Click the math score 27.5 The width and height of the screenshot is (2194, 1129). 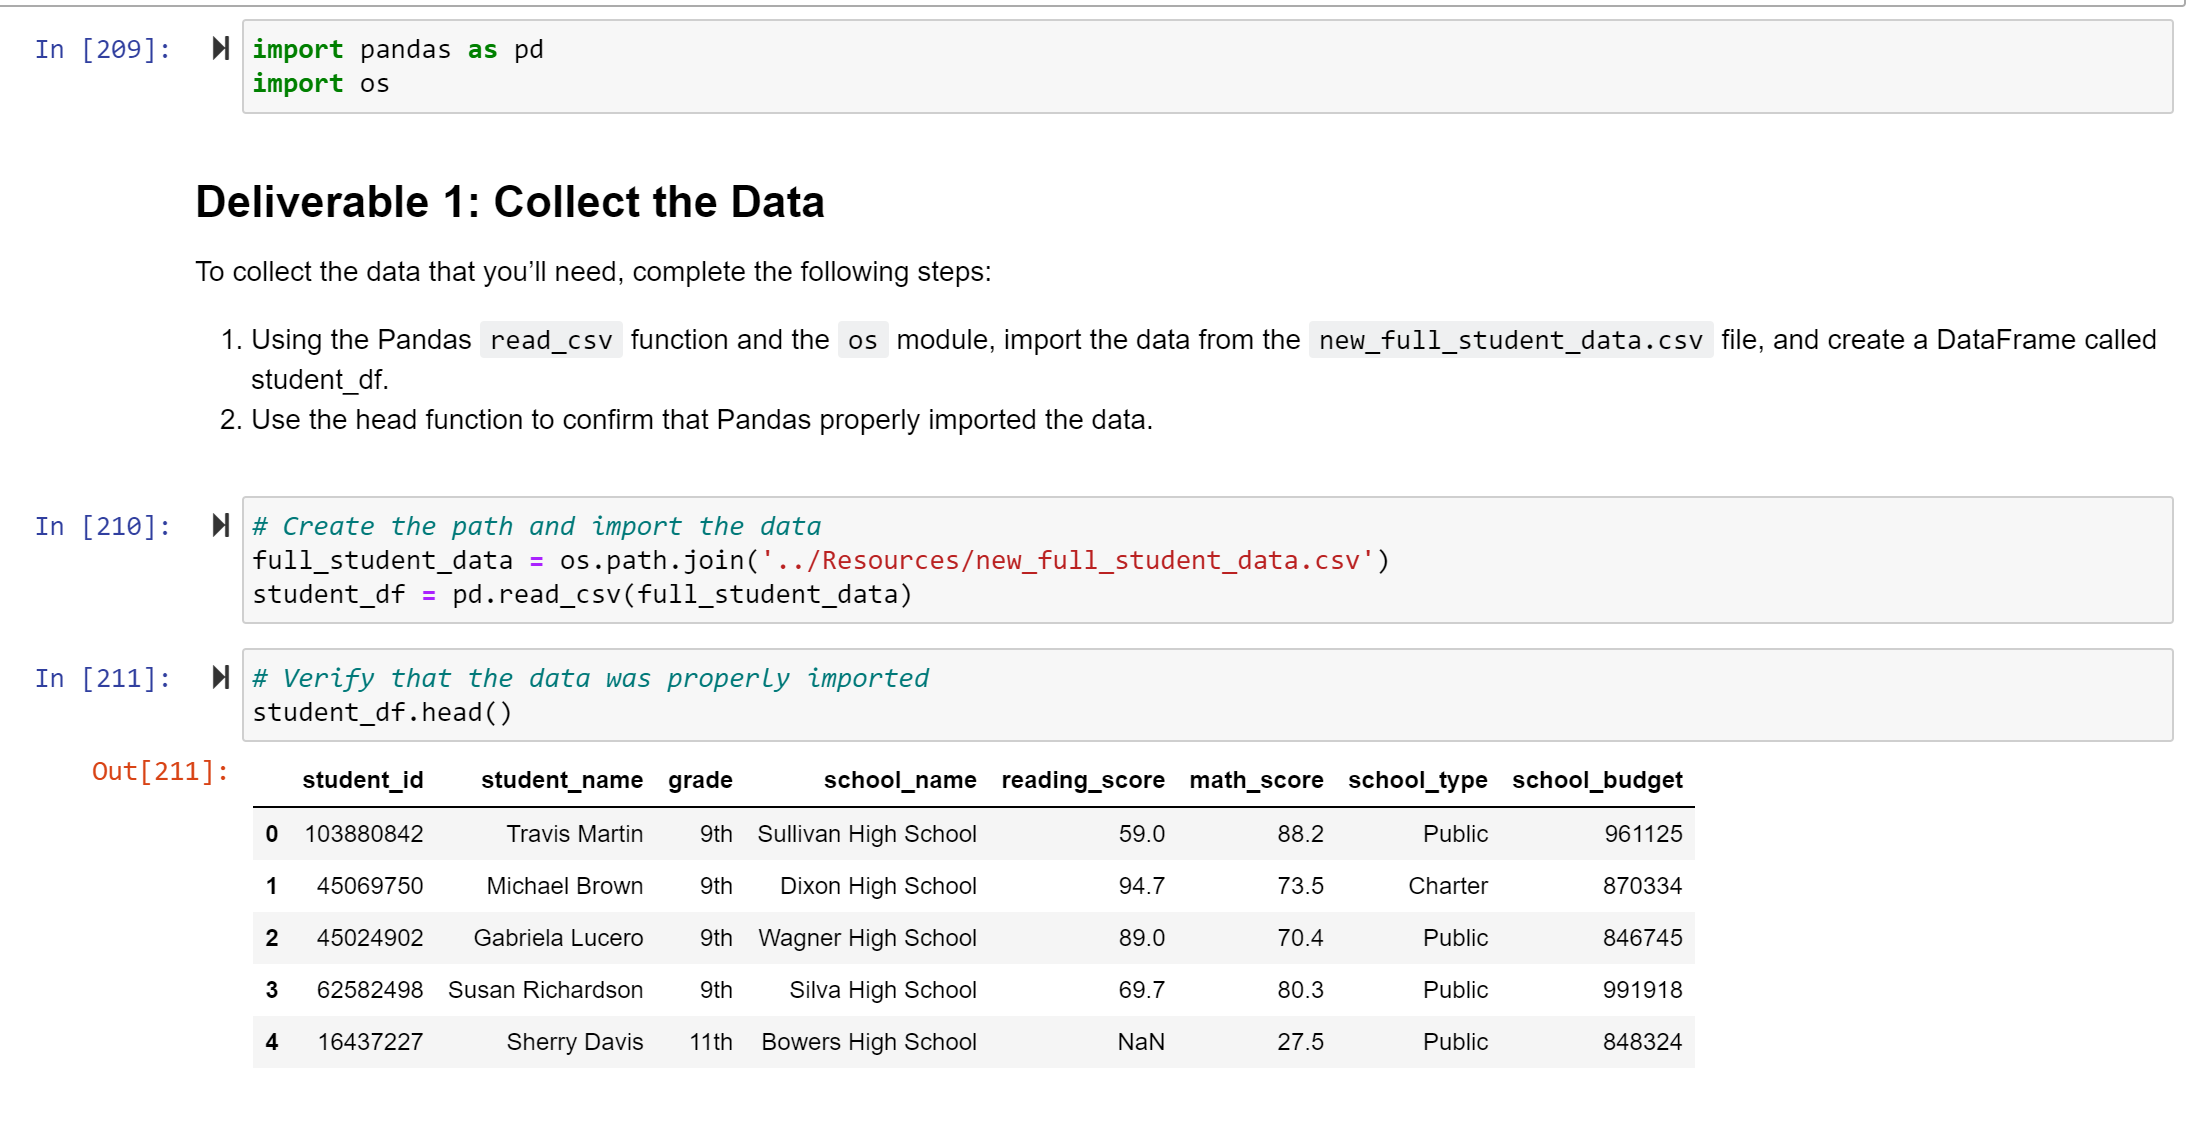click(1300, 1042)
